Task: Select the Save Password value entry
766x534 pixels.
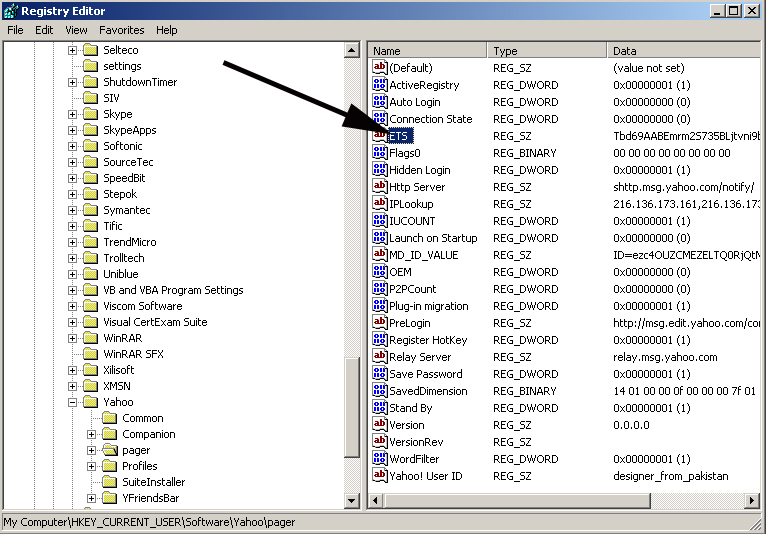Action: pyautogui.click(x=425, y=374)
